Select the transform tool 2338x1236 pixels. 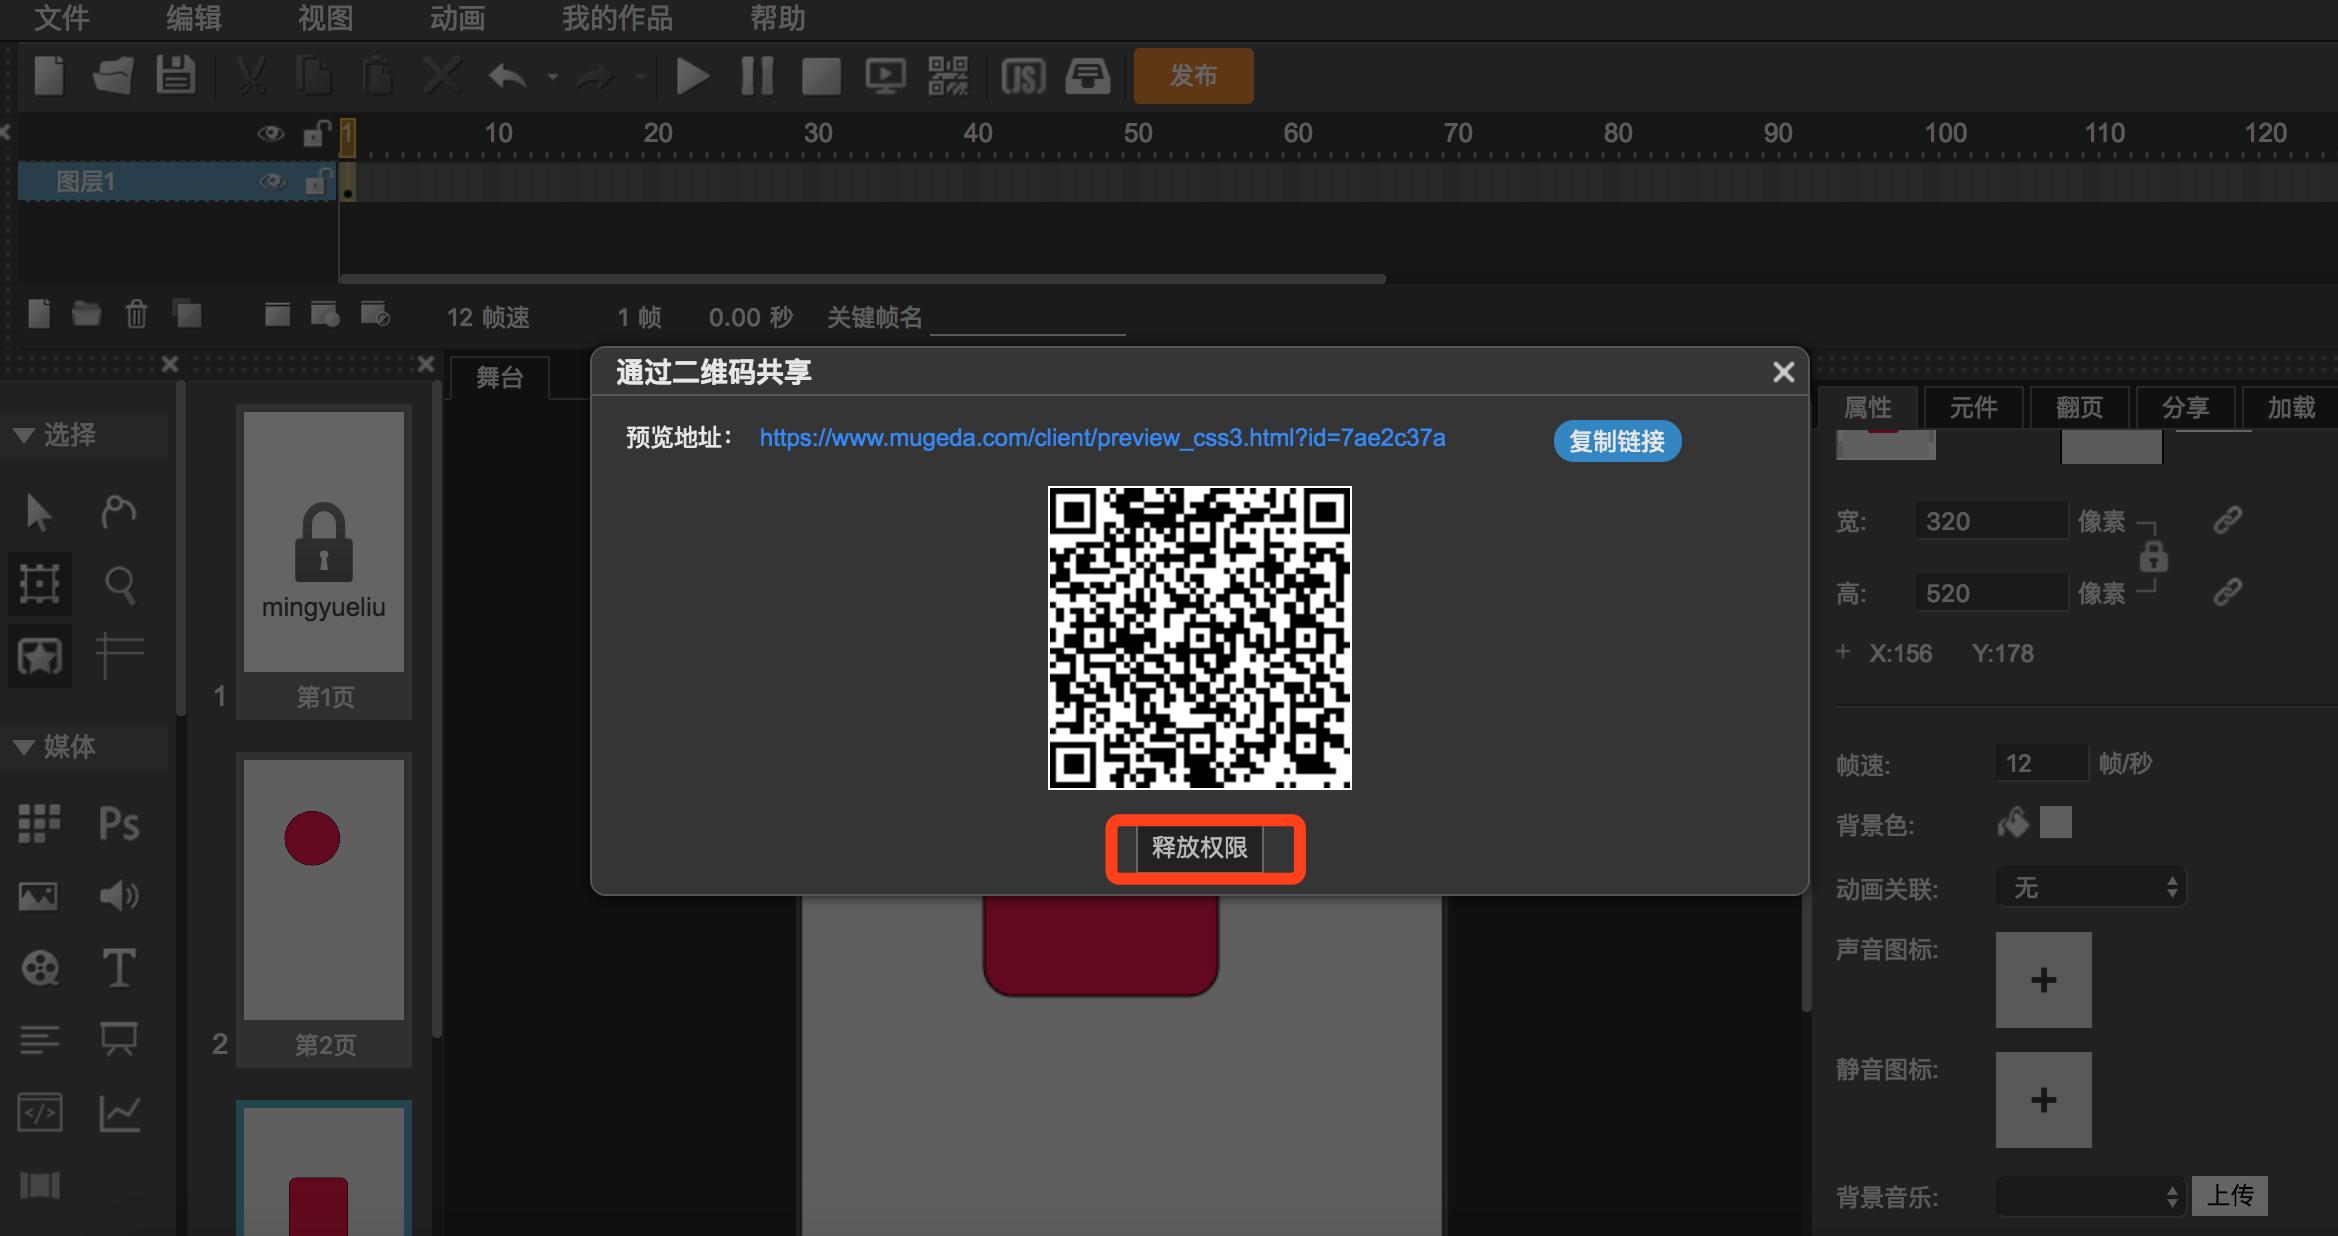click(x=39, y=583)
